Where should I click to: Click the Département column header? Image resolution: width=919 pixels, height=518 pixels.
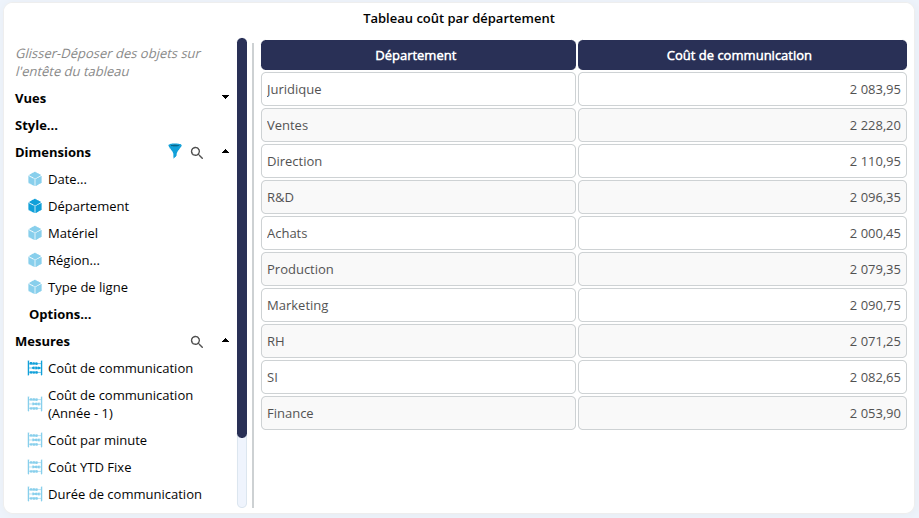(418, 55)
